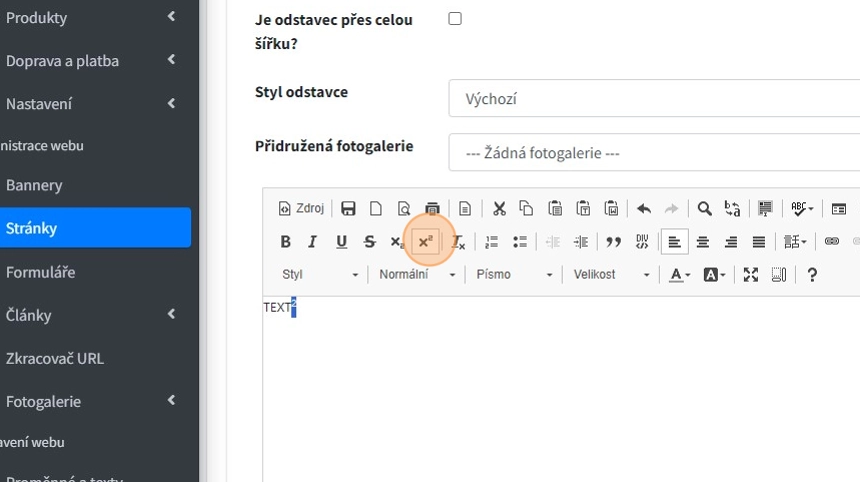
Task: Insert a numbered list
Action: point(491,242)
